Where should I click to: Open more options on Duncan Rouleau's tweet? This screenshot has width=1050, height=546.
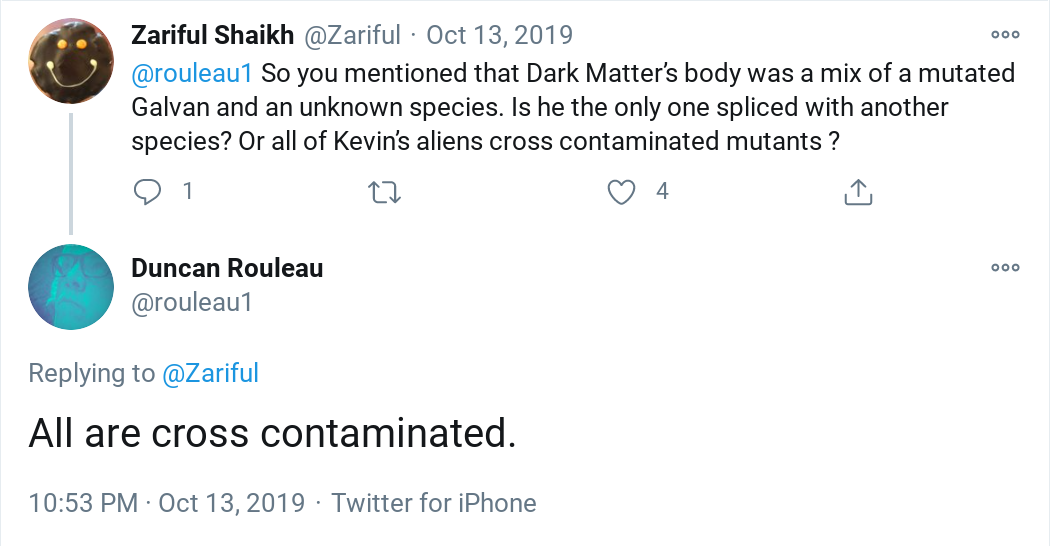coord(1005,268)
